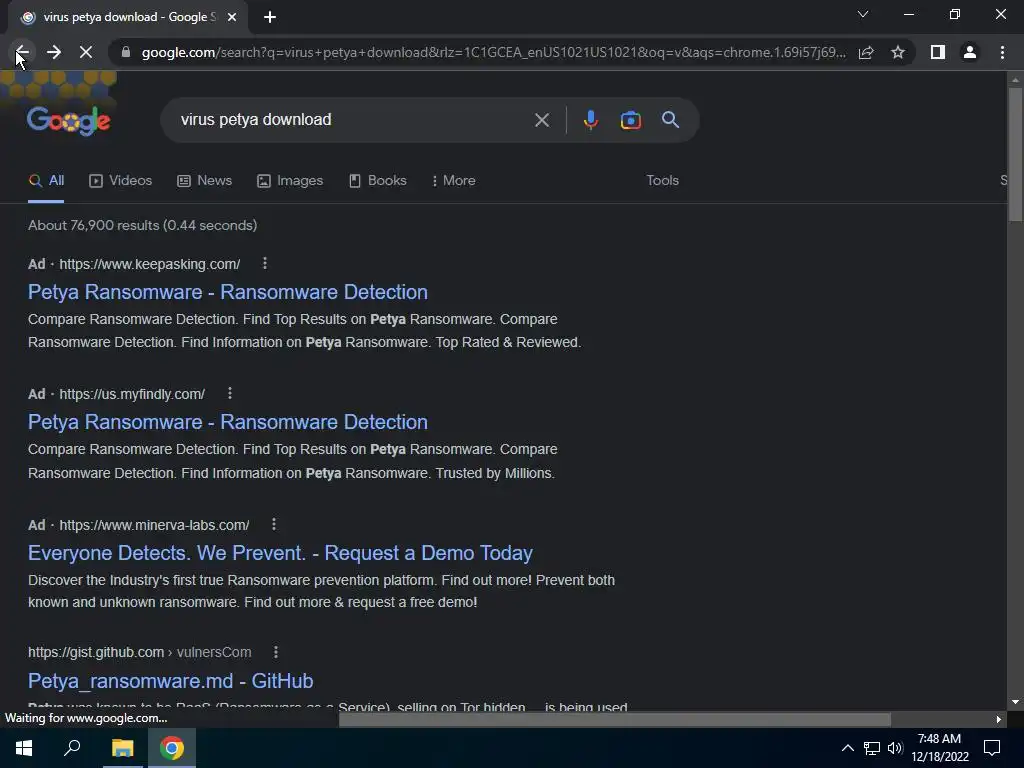The height and width of the screenshot is (768, 1024).
Task: Click the horizontal scrollbar thumb
Action: [x=615, y=720]
